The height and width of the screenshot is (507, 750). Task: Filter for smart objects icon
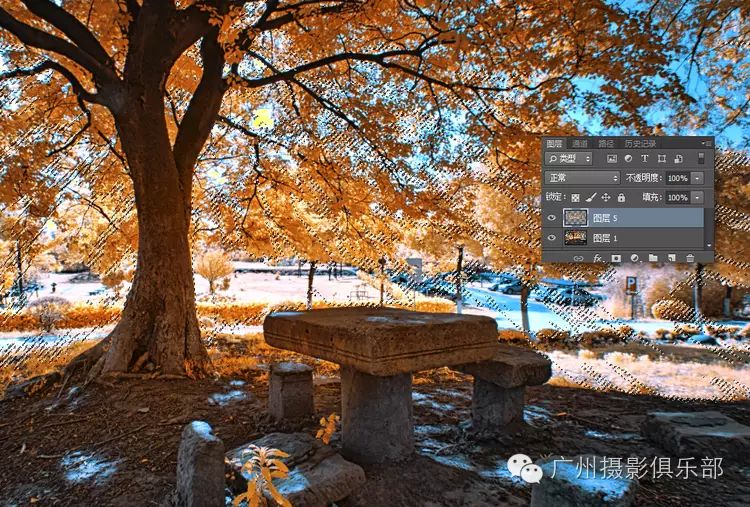click(678, 159)
